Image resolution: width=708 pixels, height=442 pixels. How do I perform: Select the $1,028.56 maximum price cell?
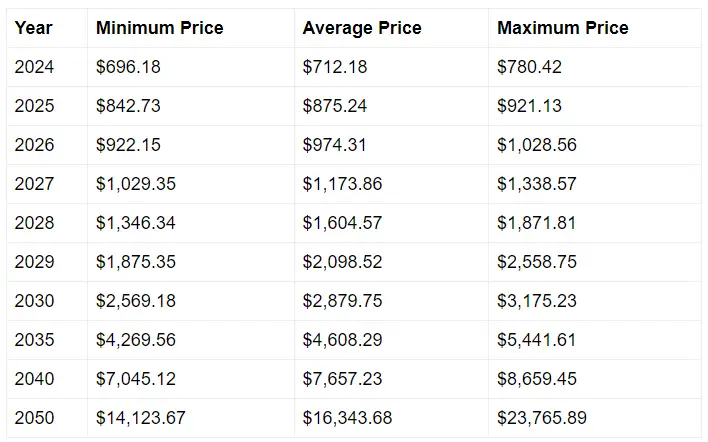(537, 145)
